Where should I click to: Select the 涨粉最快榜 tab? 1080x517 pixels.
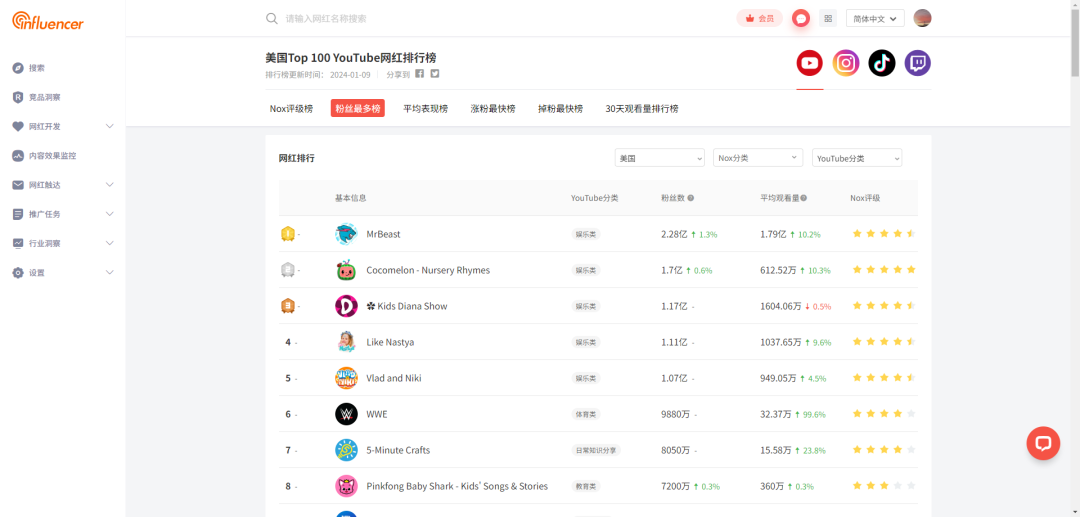(493, 109)
